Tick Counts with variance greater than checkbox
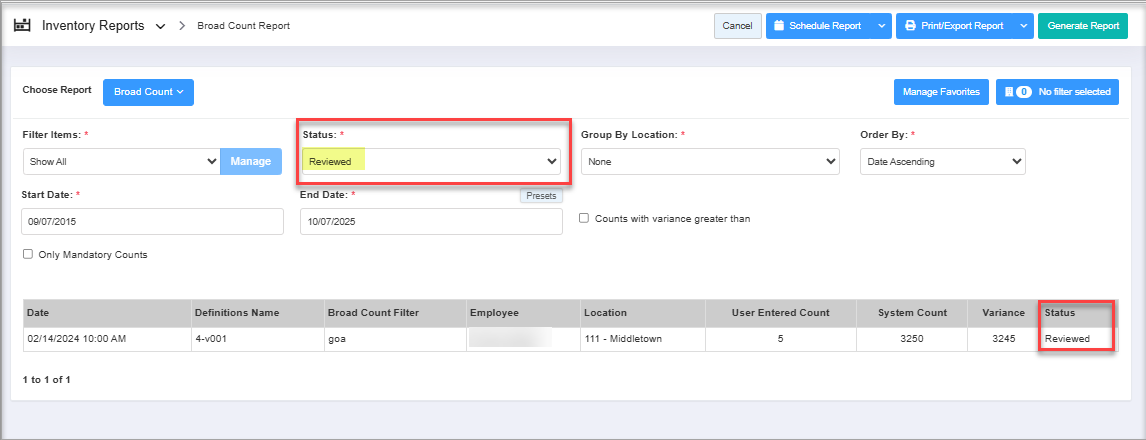 [x=584, y=218]
